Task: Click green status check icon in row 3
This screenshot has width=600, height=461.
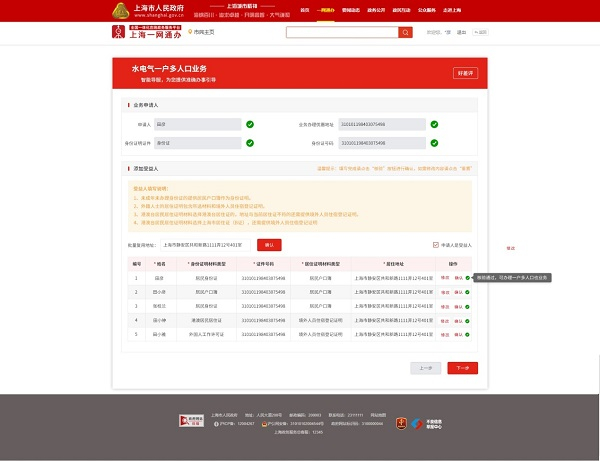Action: 468,307
